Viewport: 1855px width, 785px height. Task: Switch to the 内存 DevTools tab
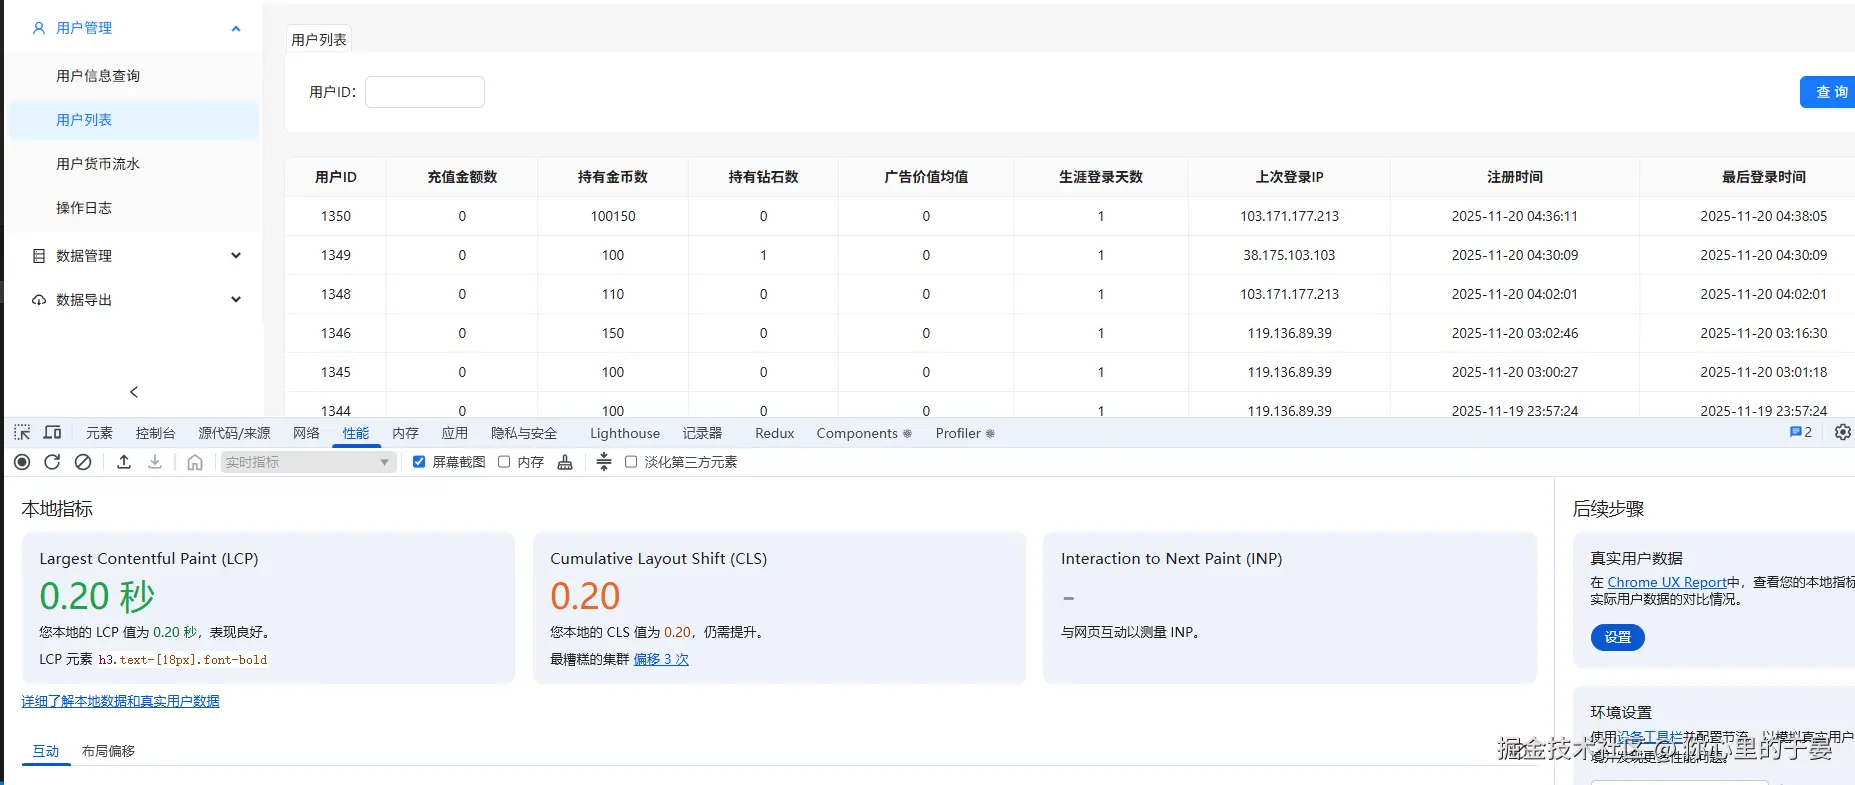pyautogui.click(x=405, y=433)
